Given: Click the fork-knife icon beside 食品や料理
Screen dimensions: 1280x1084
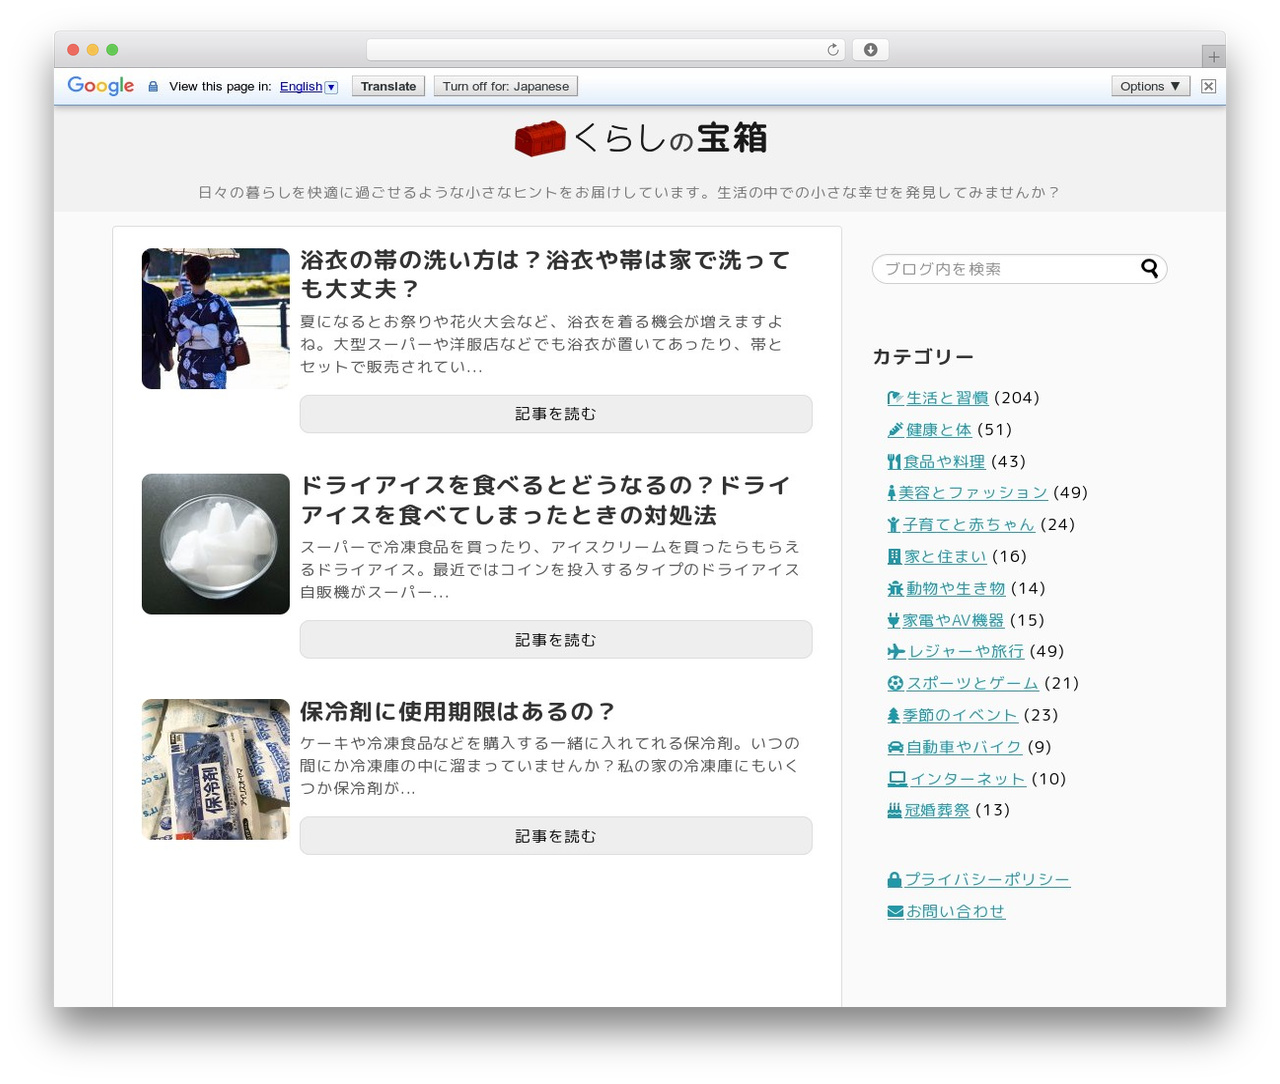Looking at the screenshot, I should [x=894, y=462].
